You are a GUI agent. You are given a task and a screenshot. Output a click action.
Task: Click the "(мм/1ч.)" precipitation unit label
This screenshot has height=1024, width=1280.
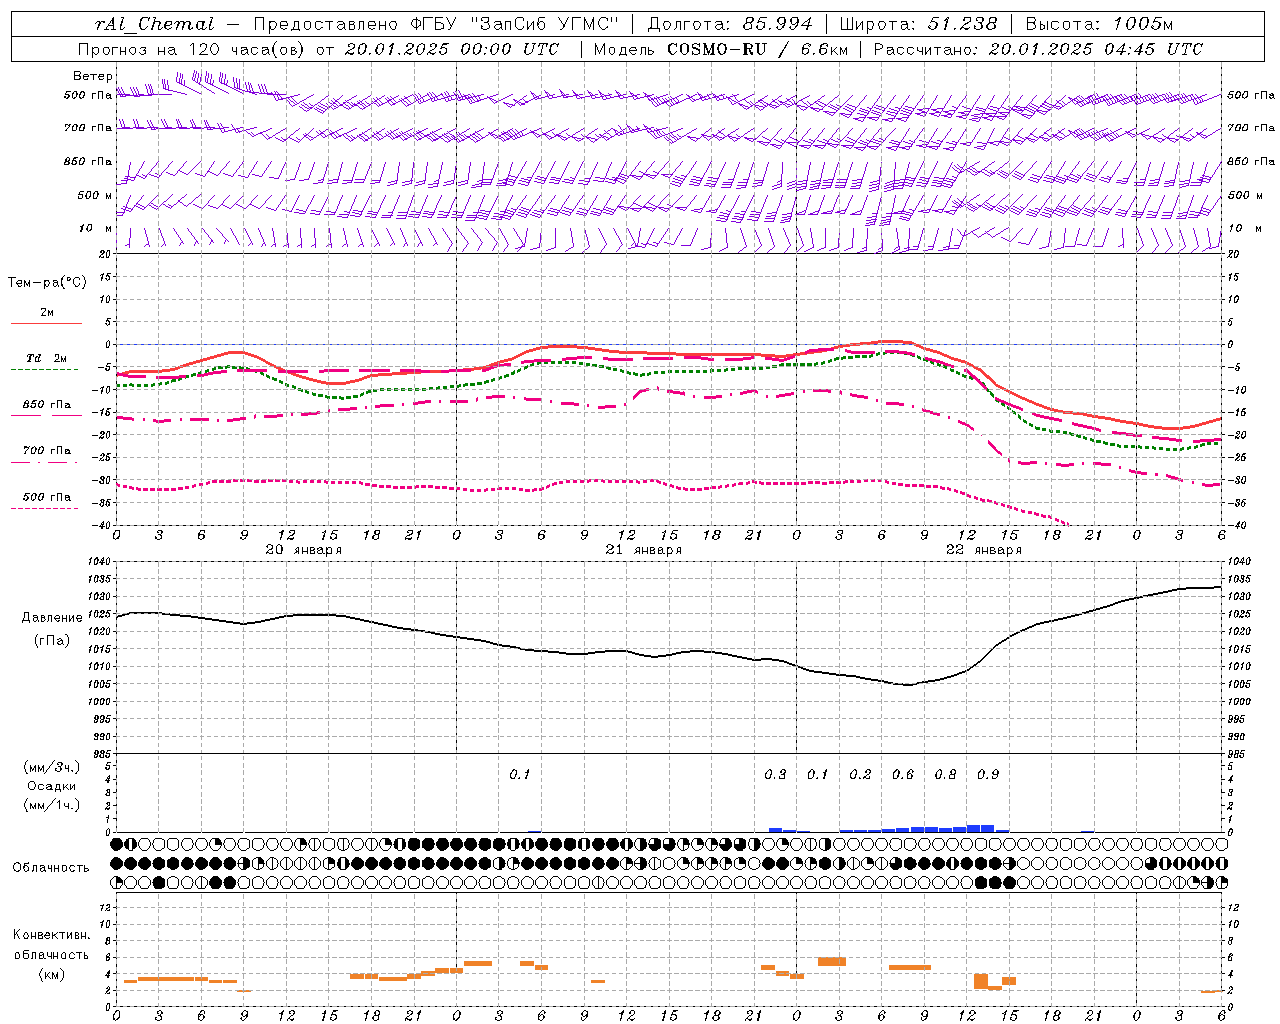click(52, 805)
